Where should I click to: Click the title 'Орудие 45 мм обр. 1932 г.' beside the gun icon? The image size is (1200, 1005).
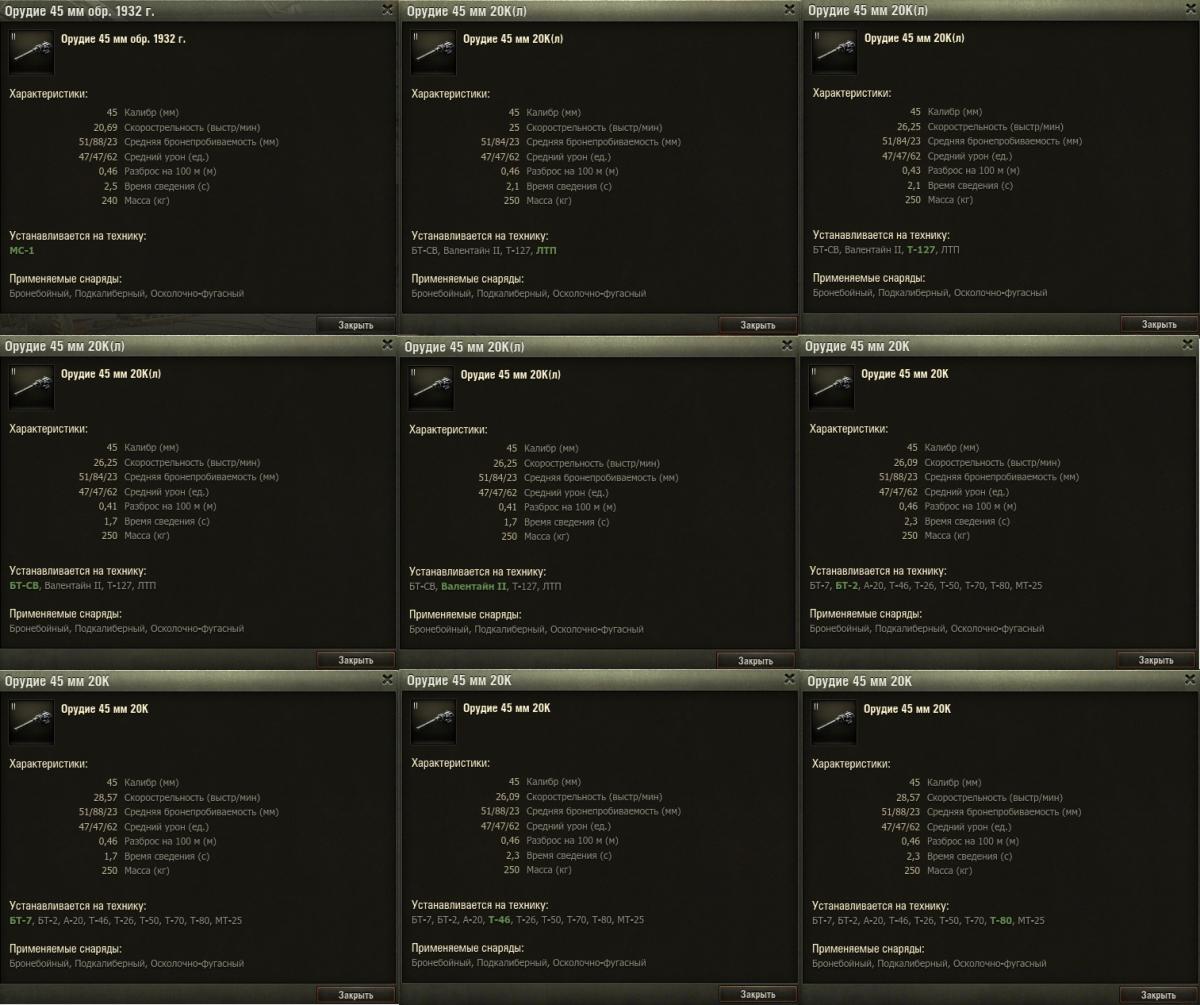click(x=123, y=39)
